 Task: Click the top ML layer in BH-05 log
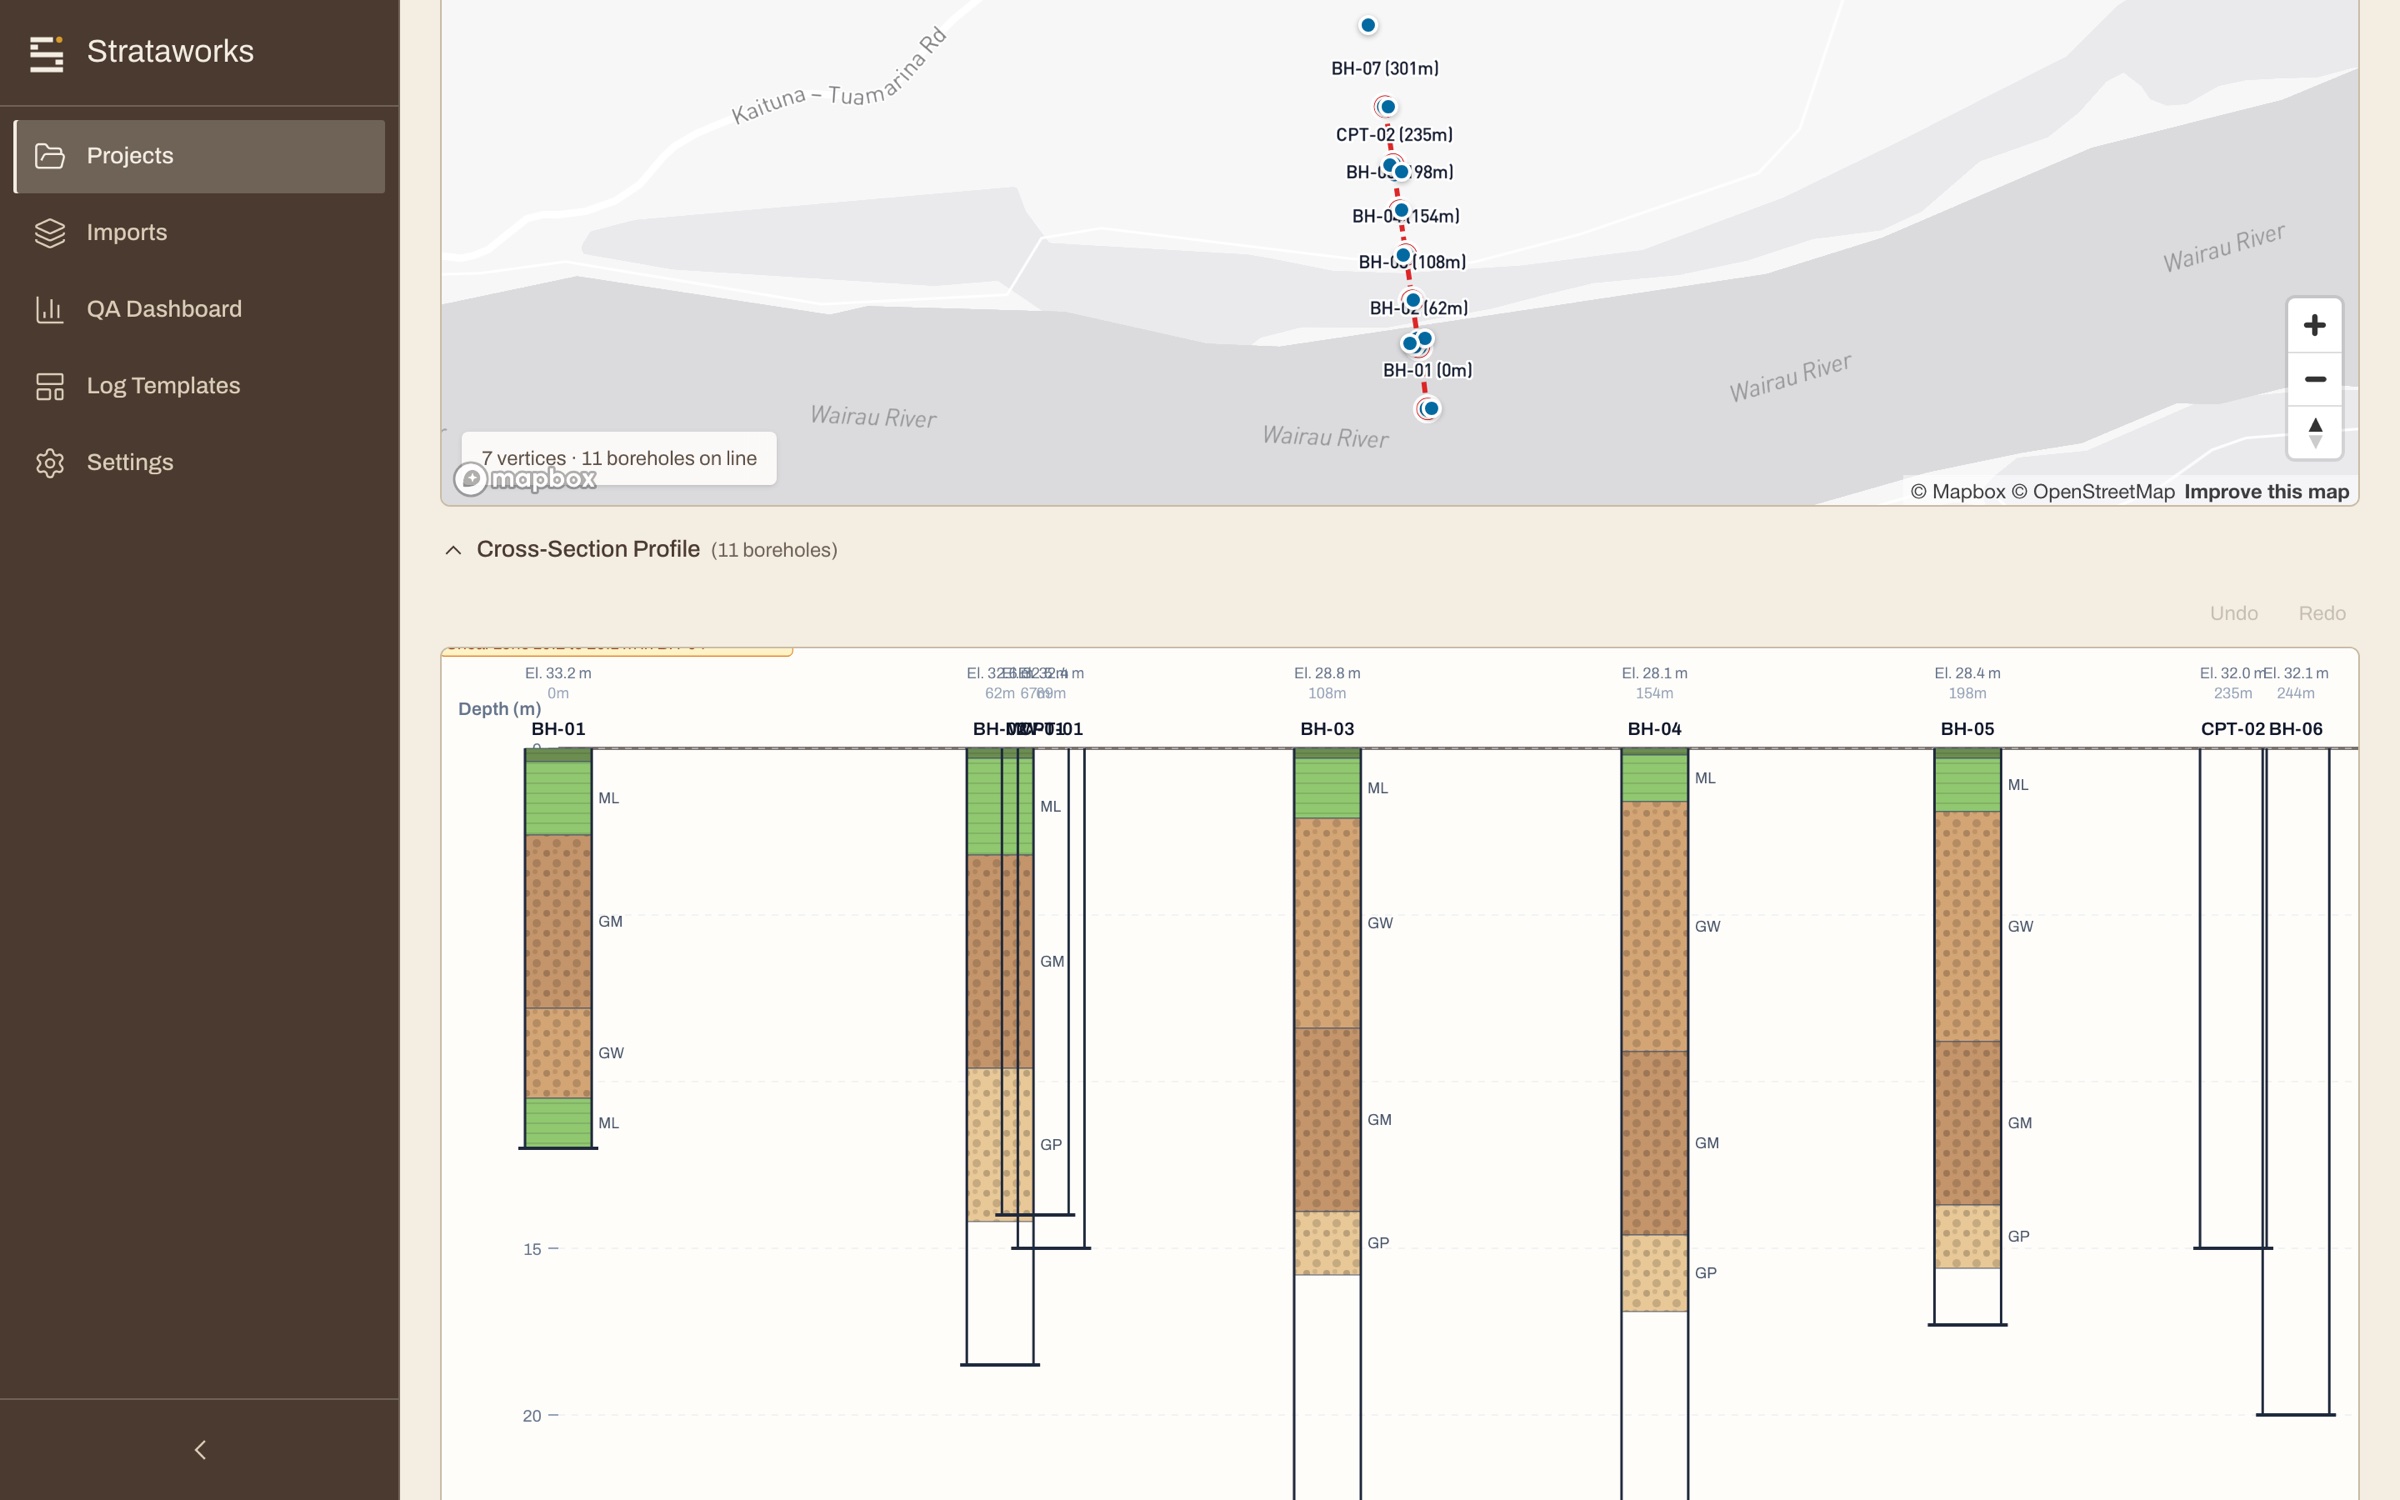[1967, 784]
